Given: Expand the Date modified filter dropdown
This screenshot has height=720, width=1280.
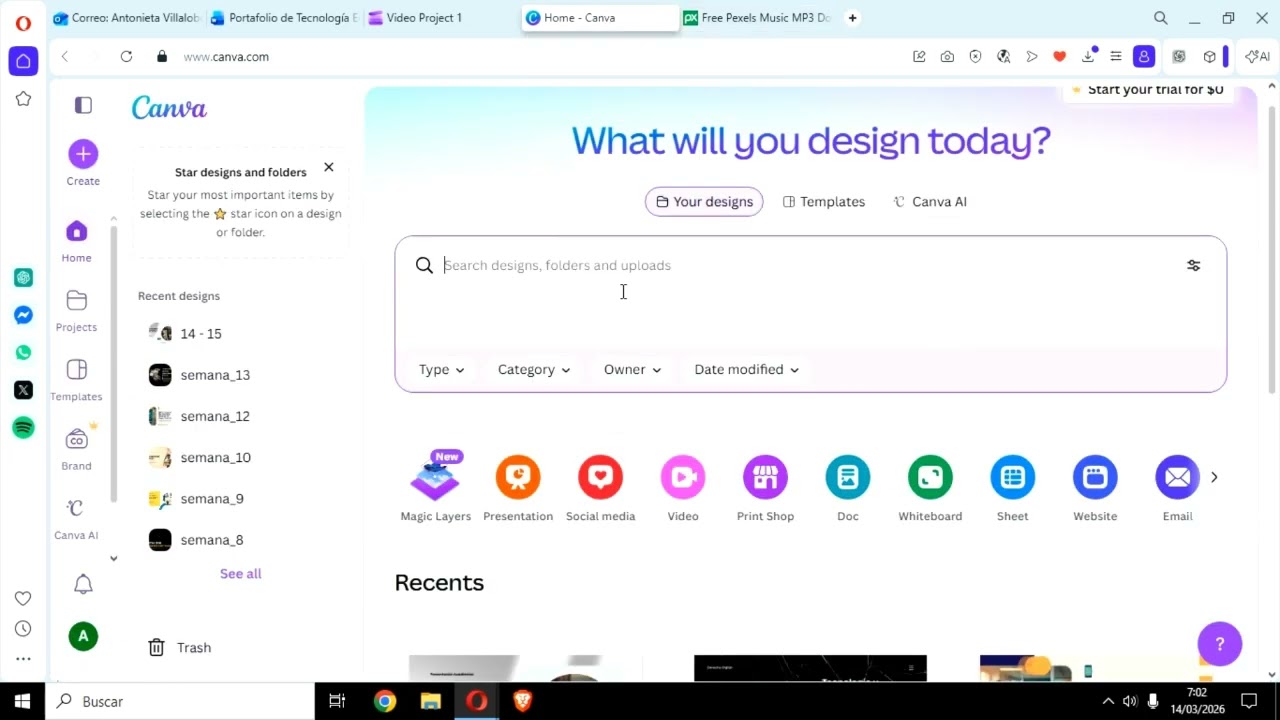Looking at the screenshot, I should pyautogui.click(x=746, y=370).
